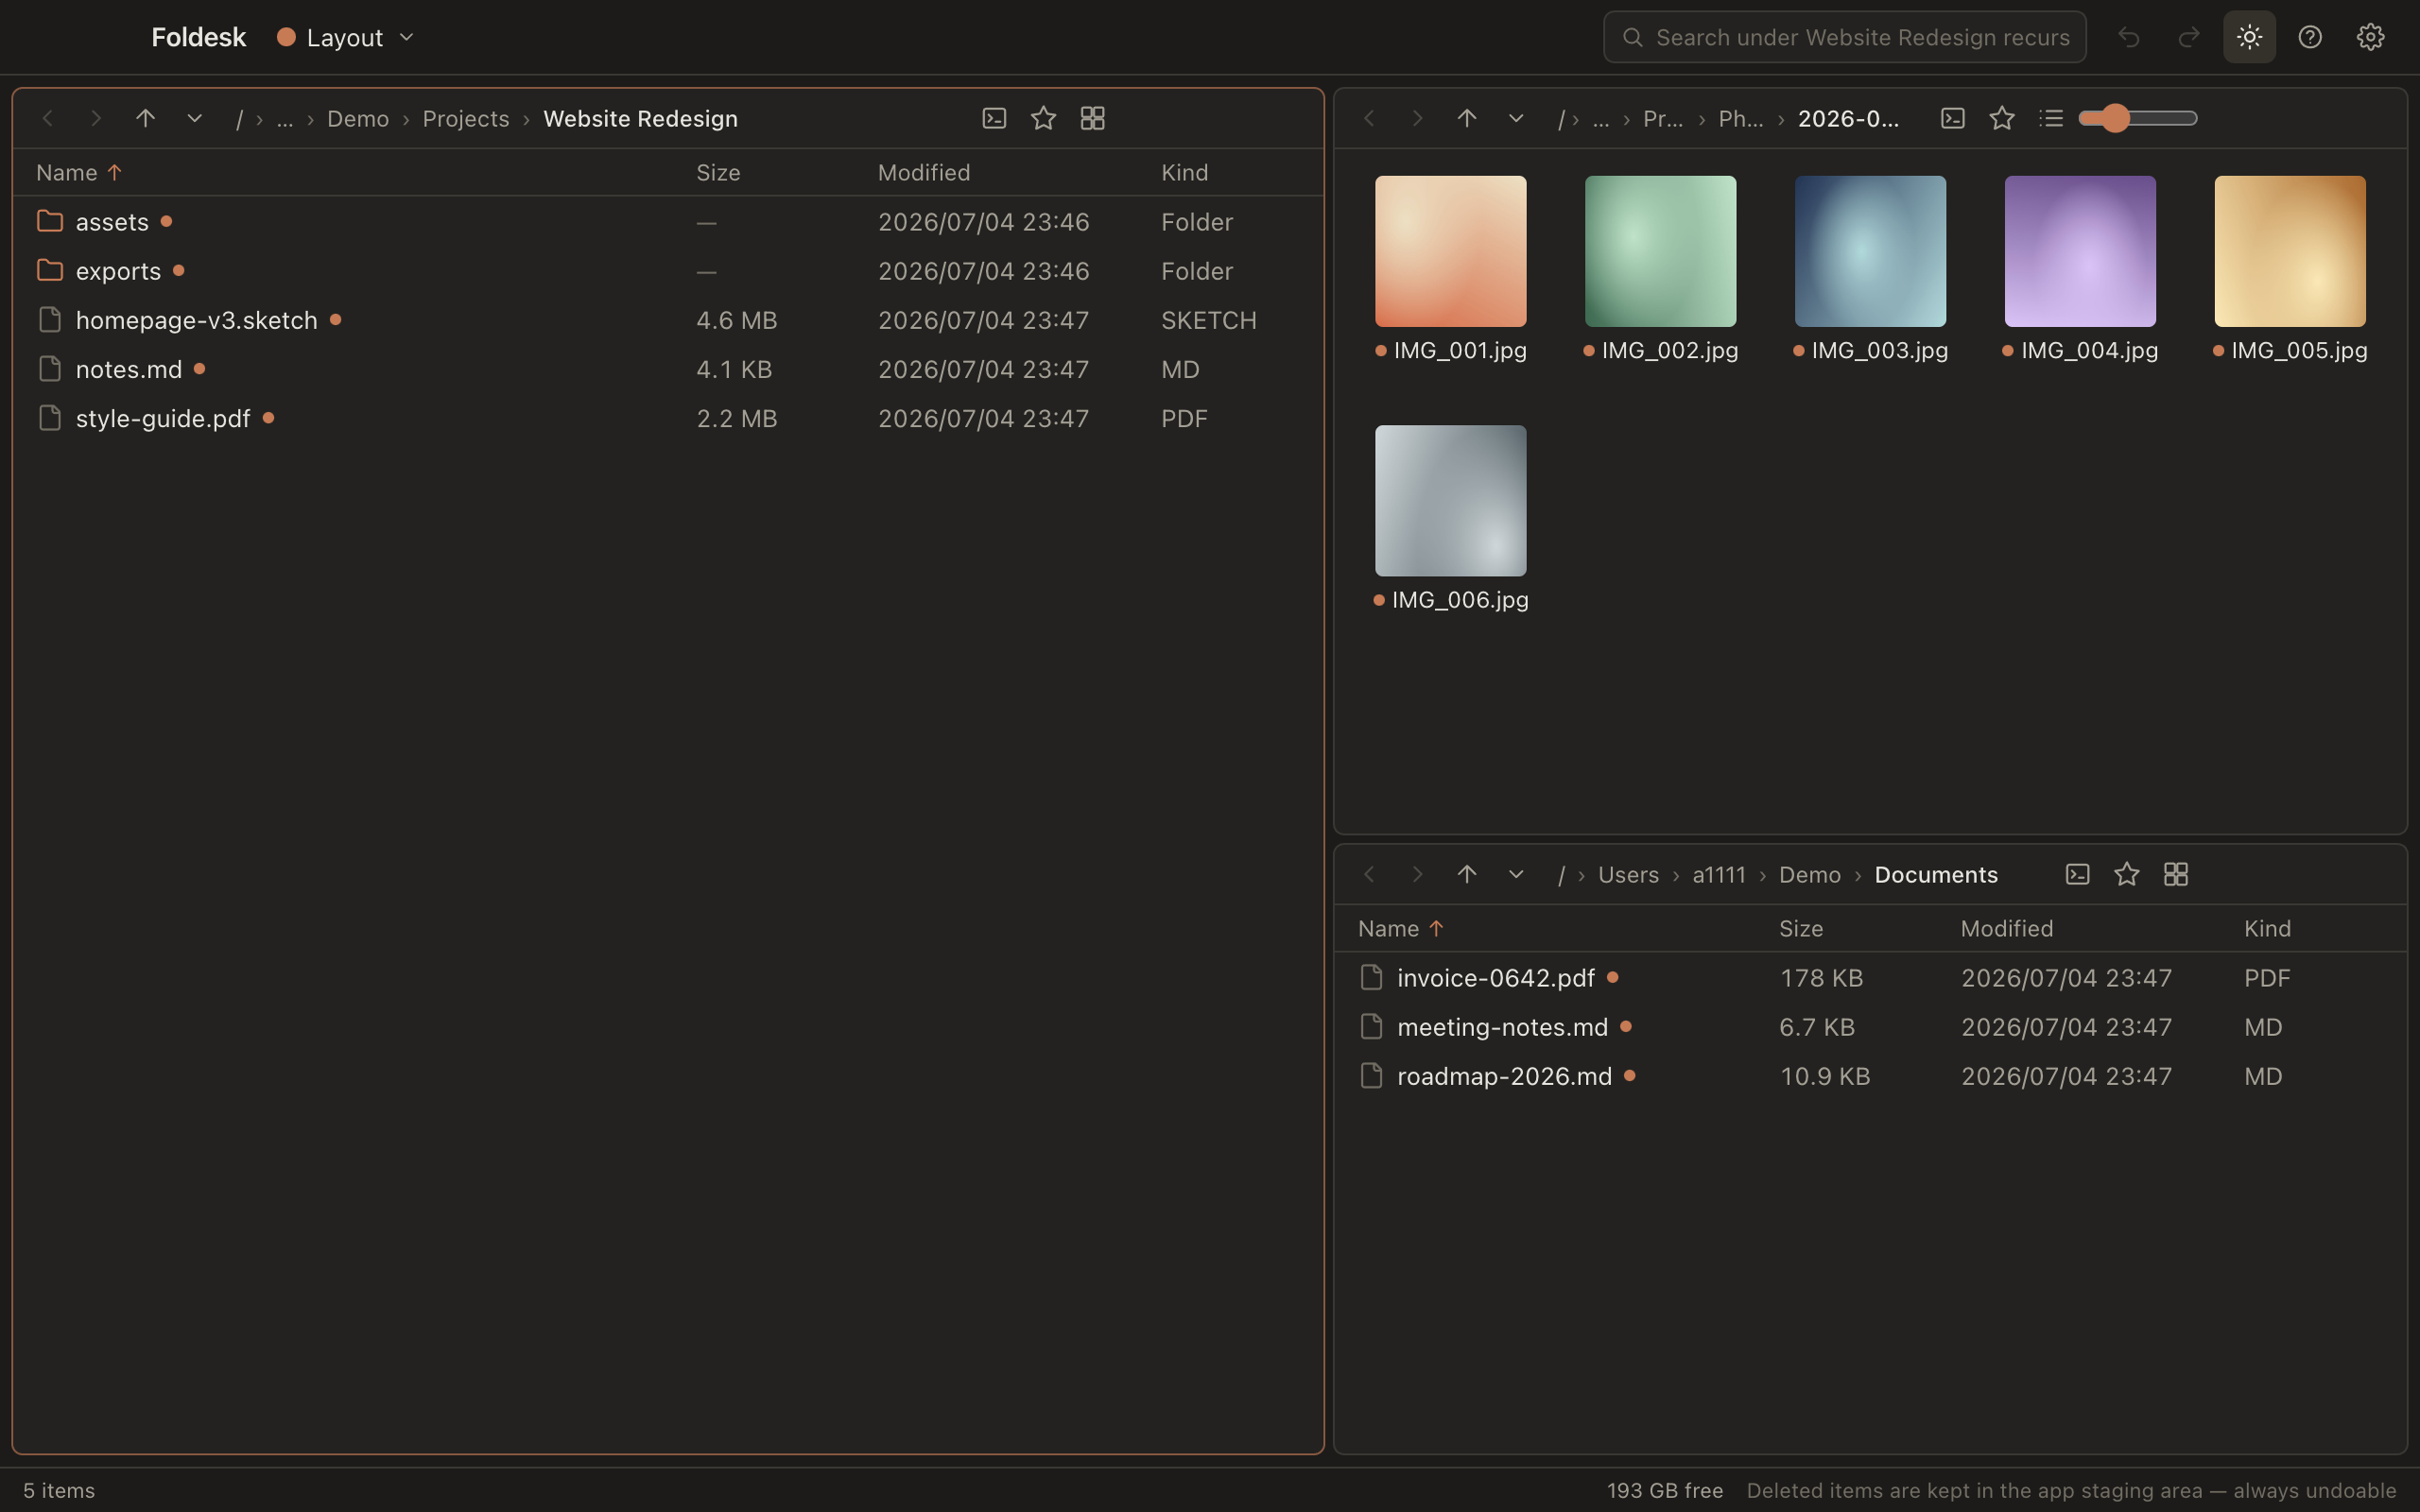Viewport: 2420px width, 1512px height.
Task: Open terminal icon in photos pane
Action: [1953, 118]
